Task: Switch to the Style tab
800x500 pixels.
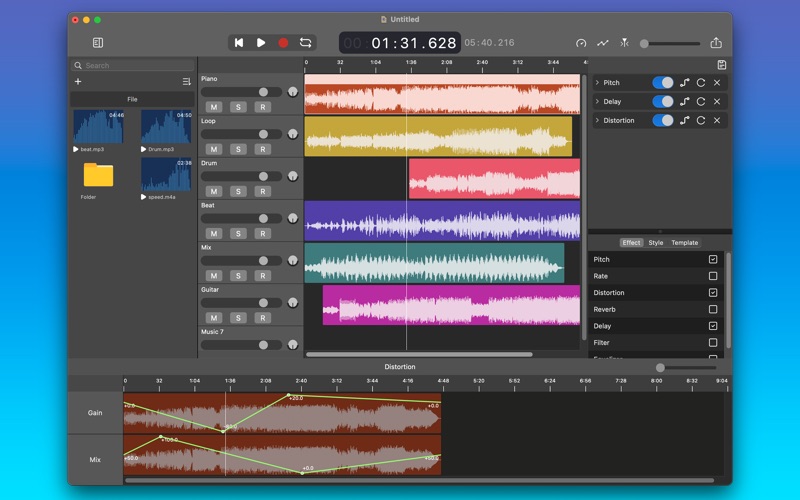Action: point(656,243)
